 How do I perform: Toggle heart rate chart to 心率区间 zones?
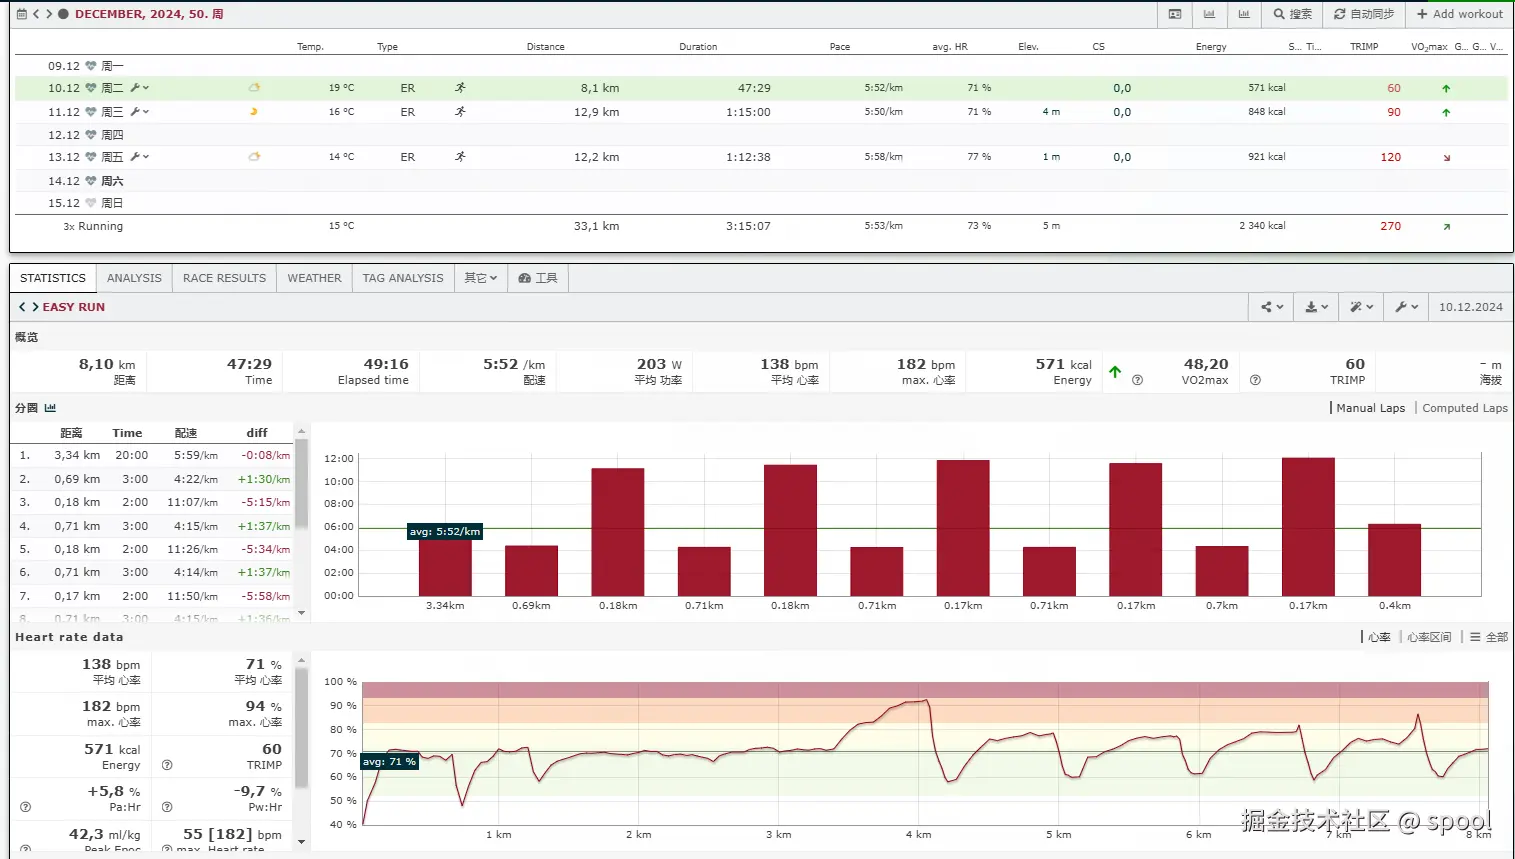(x=1428, y=637)
